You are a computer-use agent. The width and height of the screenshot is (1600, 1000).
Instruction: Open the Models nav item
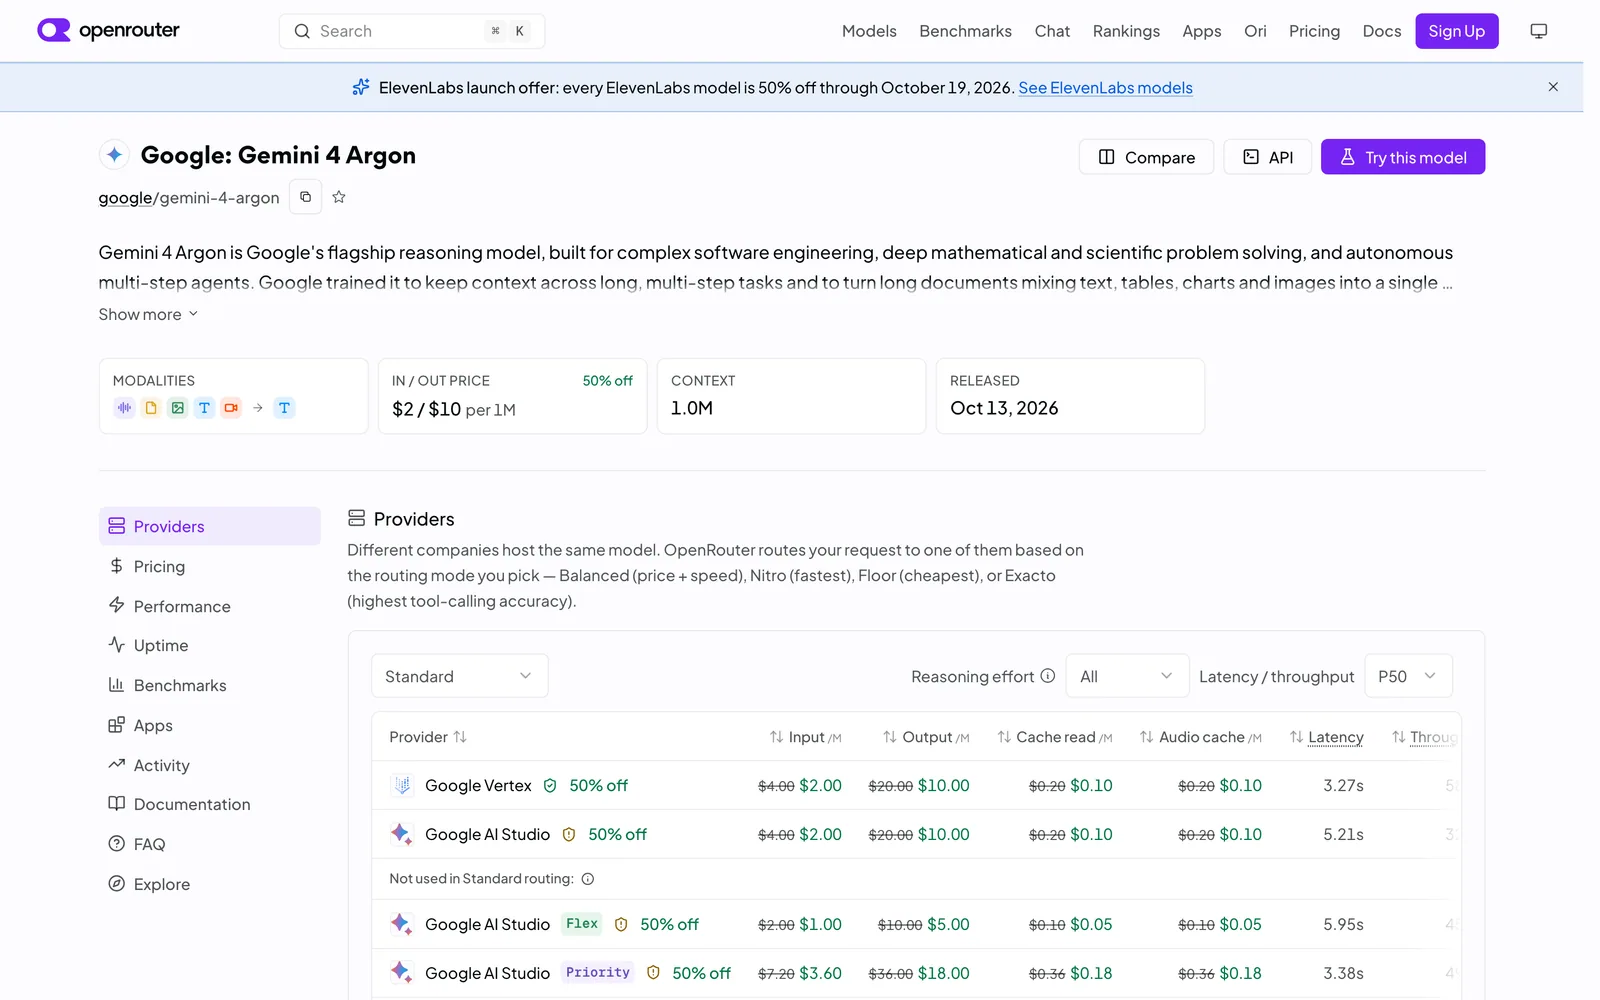869,31
